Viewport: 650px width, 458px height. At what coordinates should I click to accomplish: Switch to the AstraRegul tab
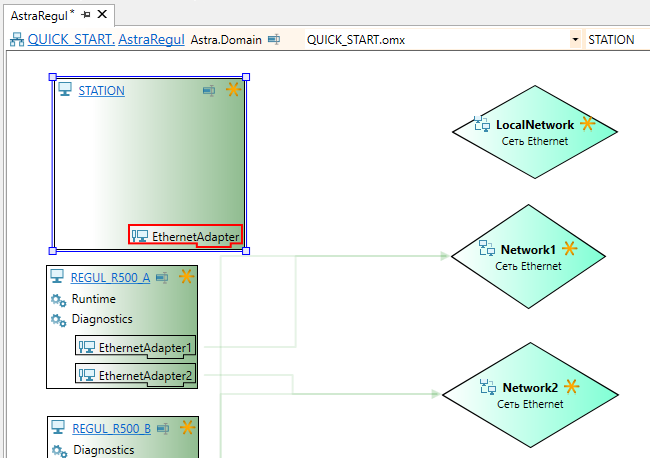[38, 15]
